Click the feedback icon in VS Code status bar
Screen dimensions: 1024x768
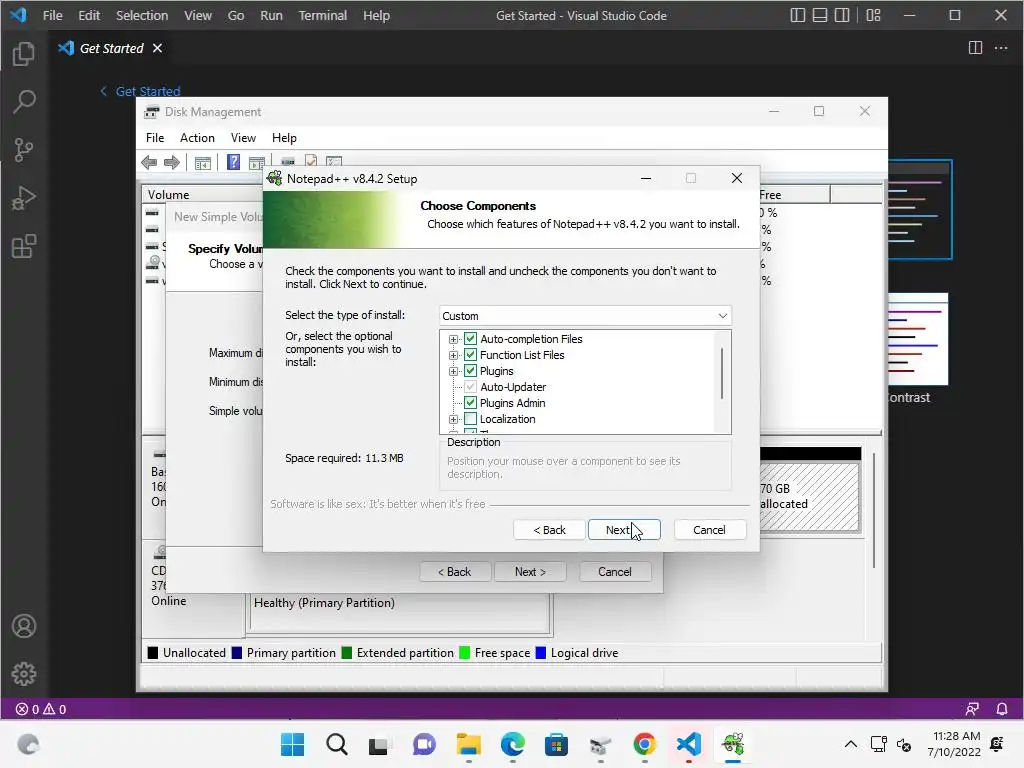click(x=972, y=709)
